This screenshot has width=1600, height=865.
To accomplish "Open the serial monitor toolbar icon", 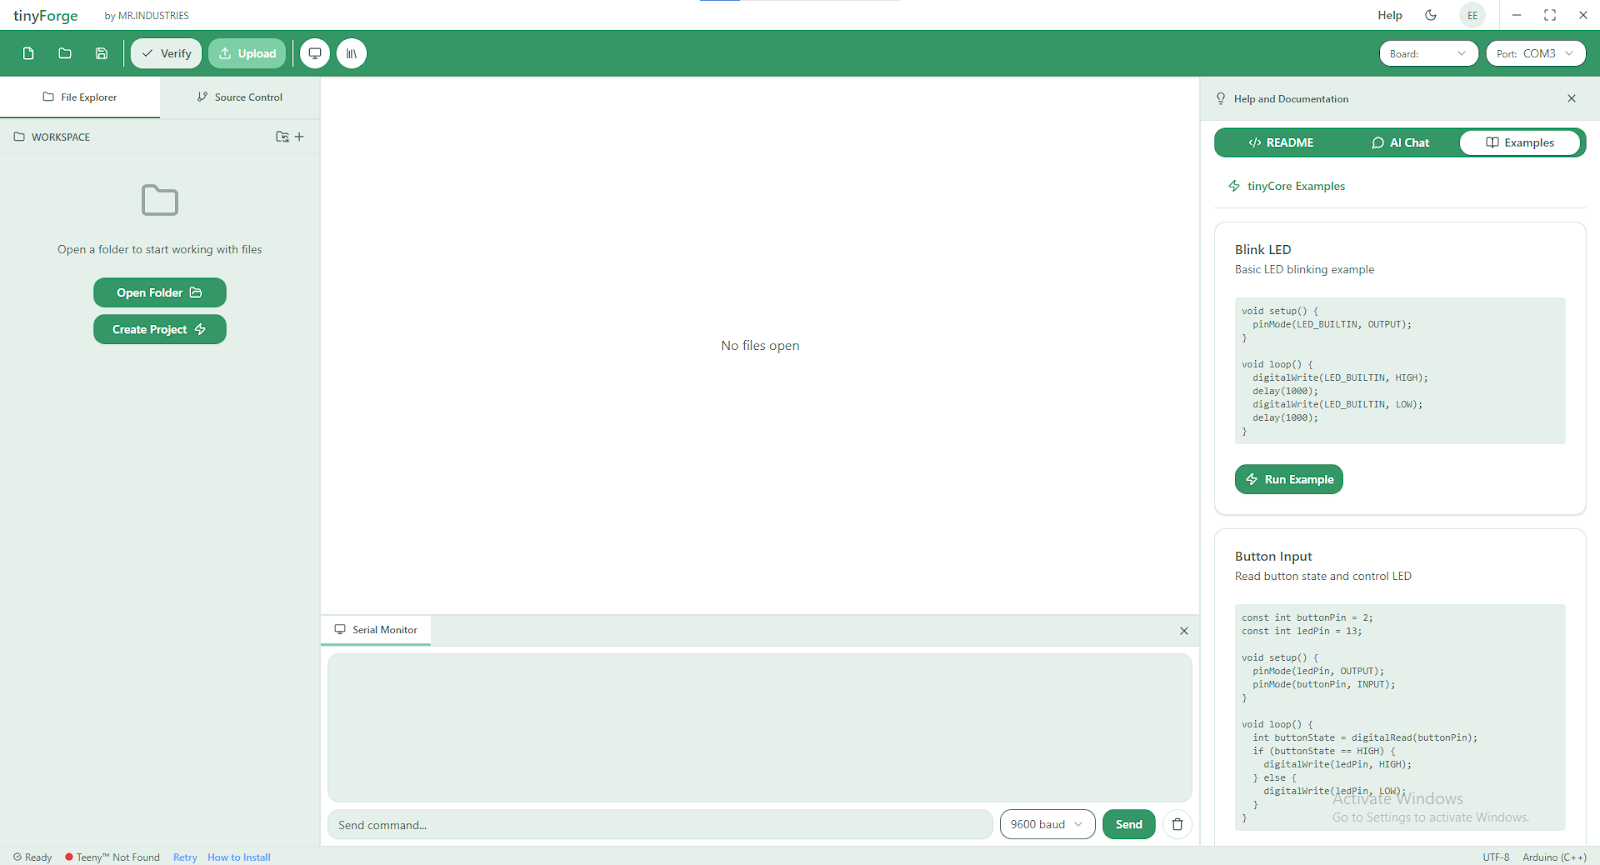I will pyautogui.click(x=315, y=54).
